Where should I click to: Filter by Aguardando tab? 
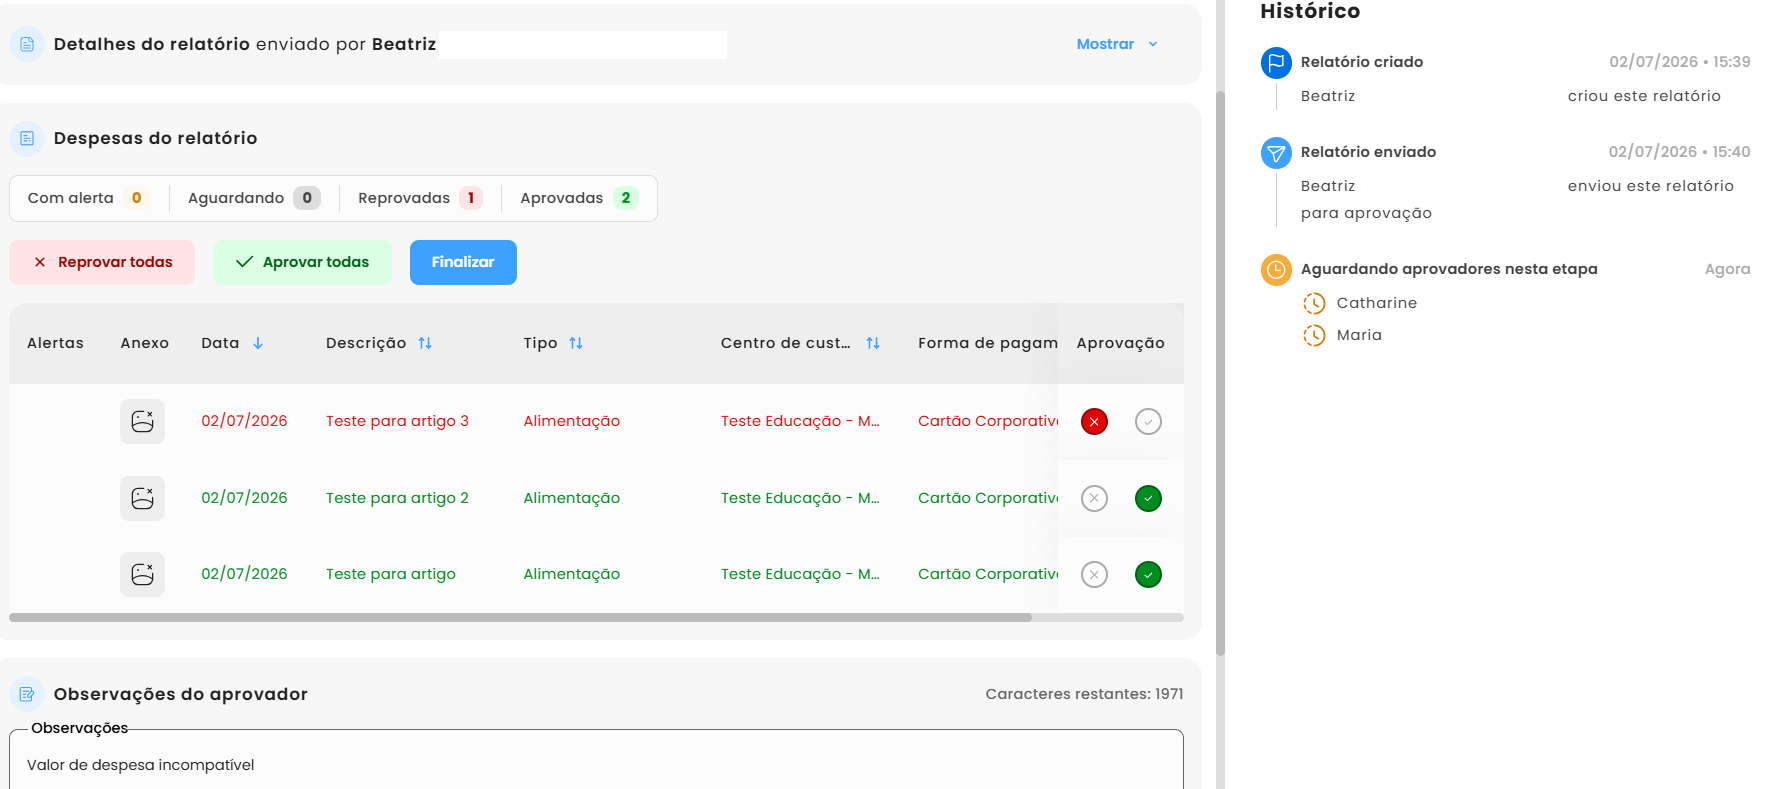(254, 198)
